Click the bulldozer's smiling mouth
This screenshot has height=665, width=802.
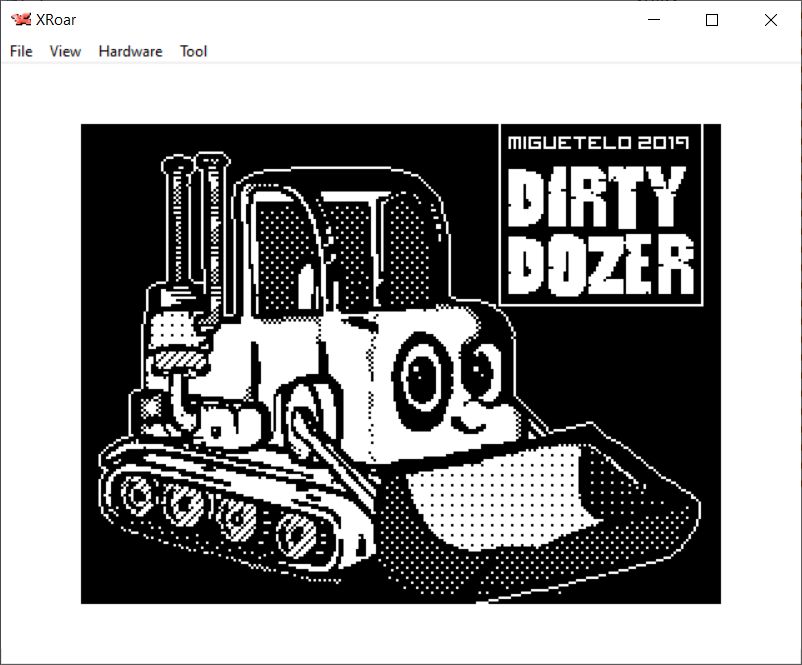468,422
